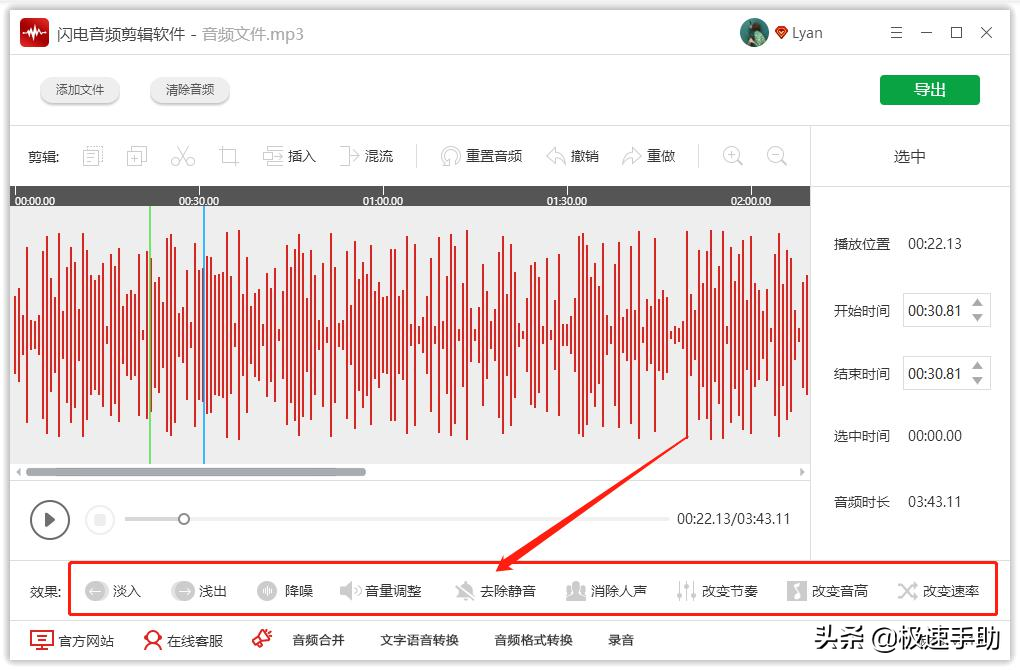Viewport: 1020px width, 670px height.
Task: Zoom into the waveform with magnifier plus
Action: [x=731, y=156]
